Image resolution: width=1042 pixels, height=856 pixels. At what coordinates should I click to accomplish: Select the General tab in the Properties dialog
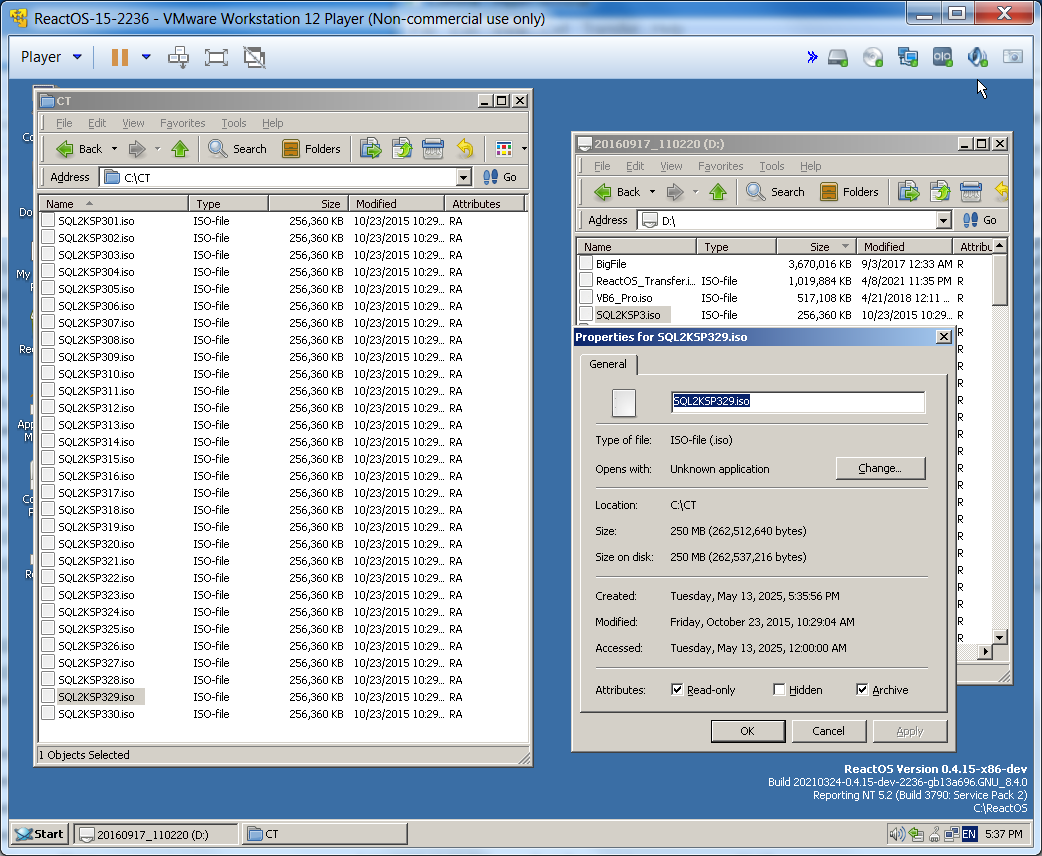[608, 364]
